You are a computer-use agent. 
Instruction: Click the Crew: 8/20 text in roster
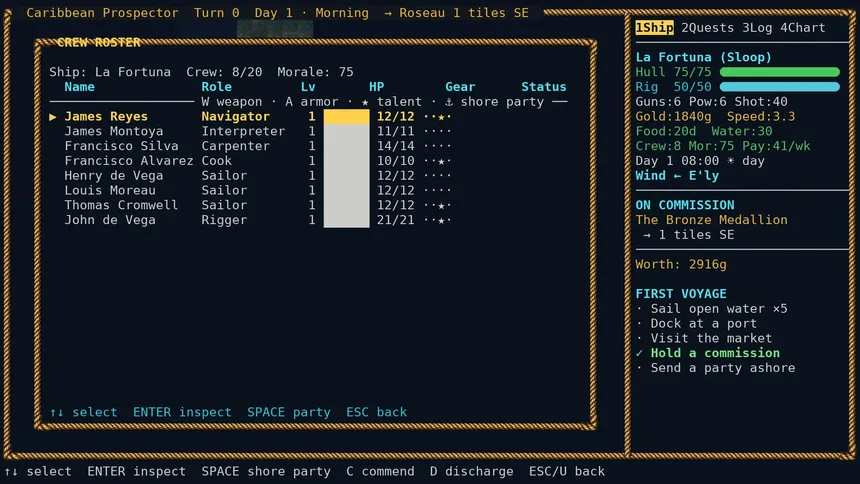(x=224, y=72)
